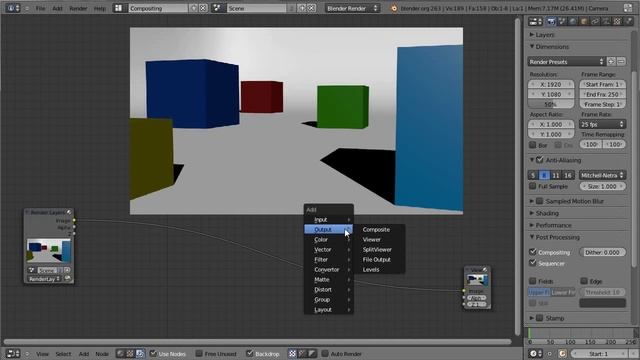This screenshot has width=640, height=360.
Task: Click the Upper First field order button
Action: (x=539, y=292)
